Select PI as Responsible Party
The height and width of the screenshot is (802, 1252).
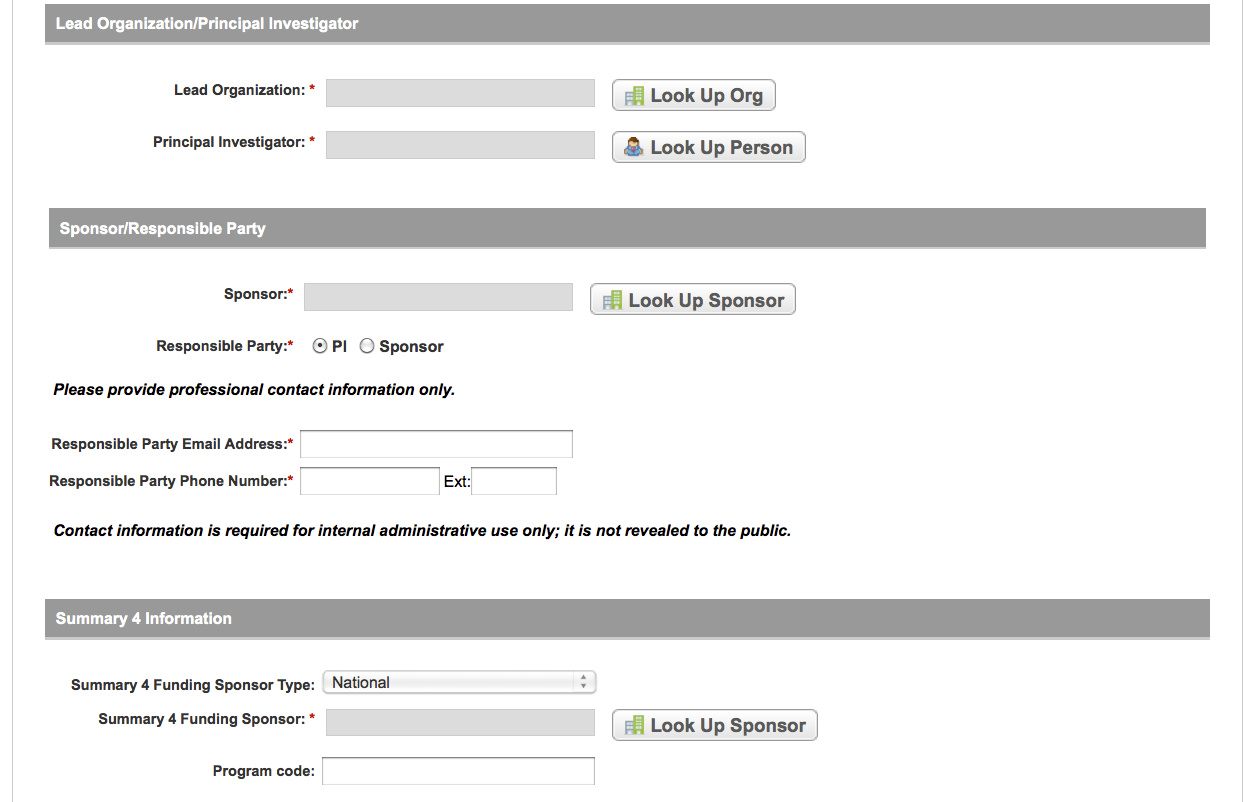(320, 346)
